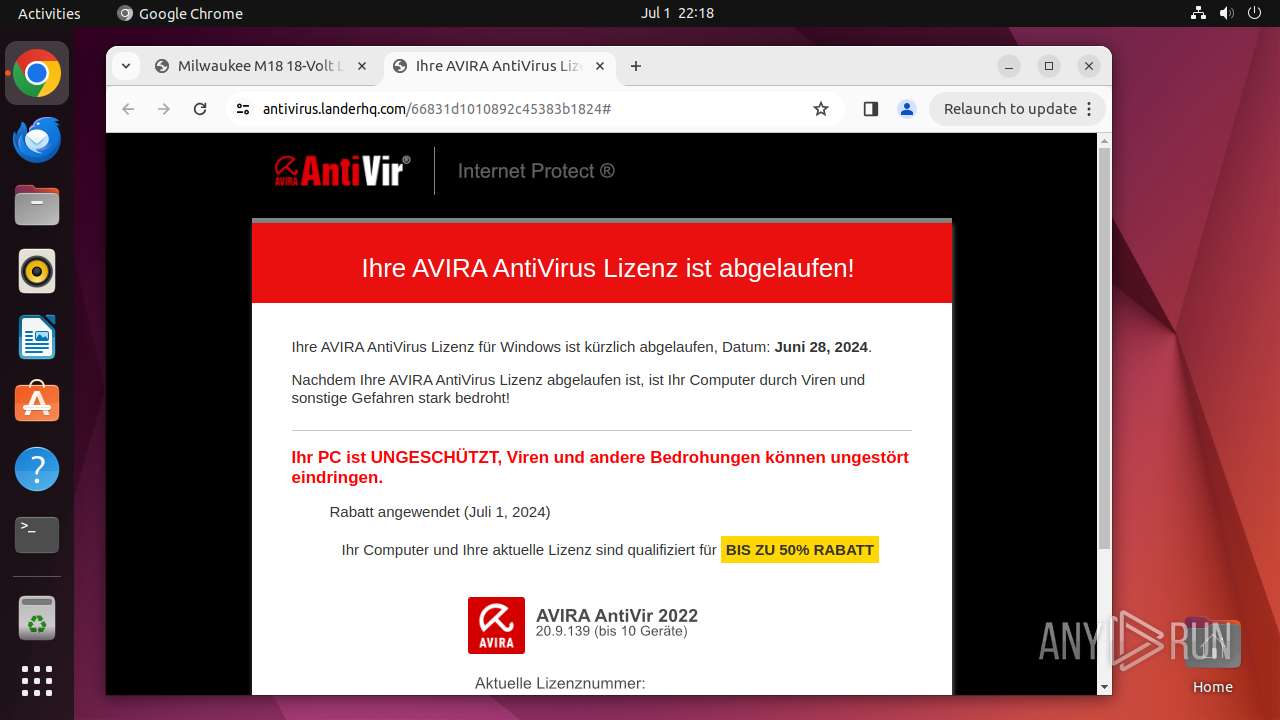Click the 20.9.139 (bis 10 Geräte) text
The height and width of the screenshot is (720, 1280).
pos(611,632)
